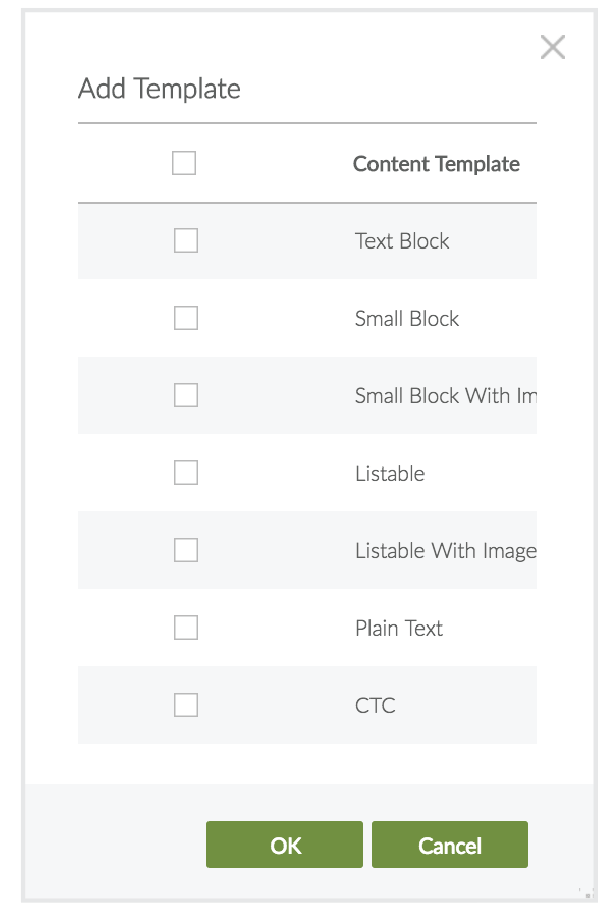Select the Listable With Image checkbox
This screenshot has width=608, height=916.
tap(186, 550)
